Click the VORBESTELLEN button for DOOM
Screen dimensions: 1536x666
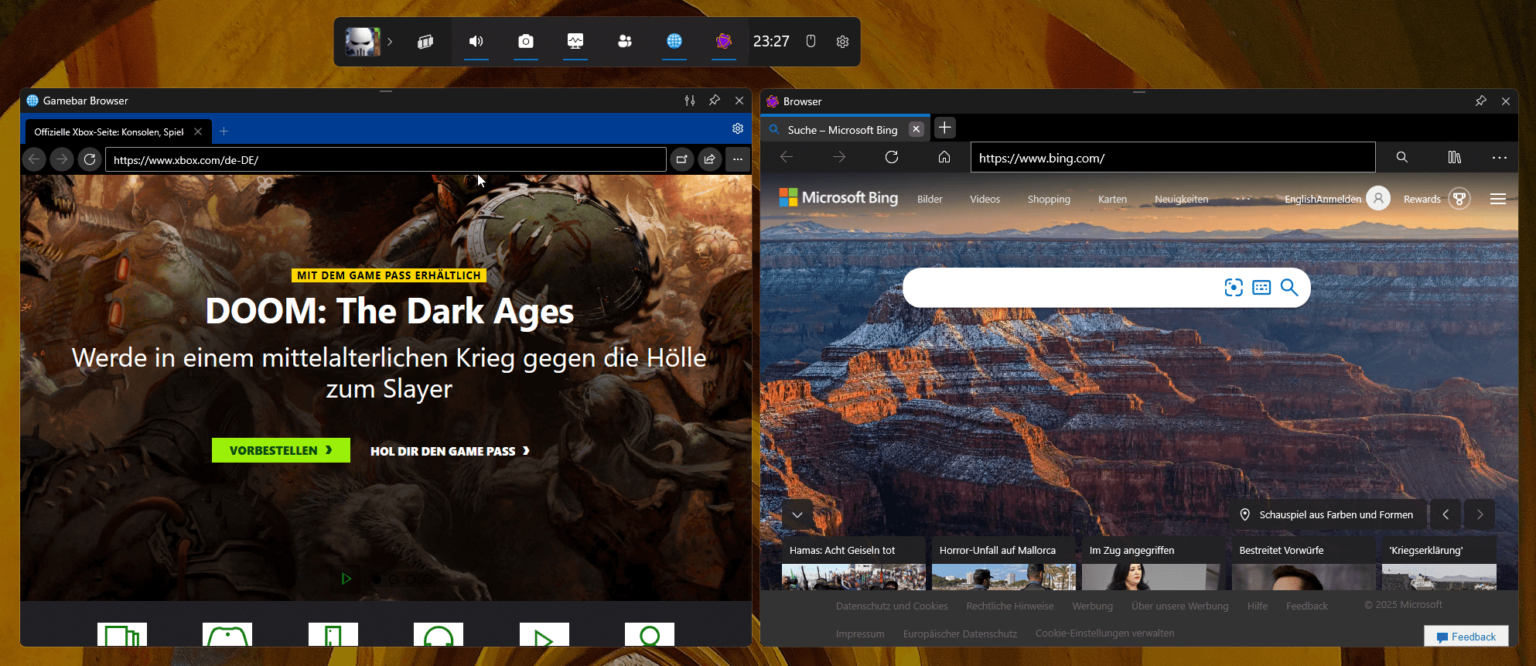[x=280, y=450]
